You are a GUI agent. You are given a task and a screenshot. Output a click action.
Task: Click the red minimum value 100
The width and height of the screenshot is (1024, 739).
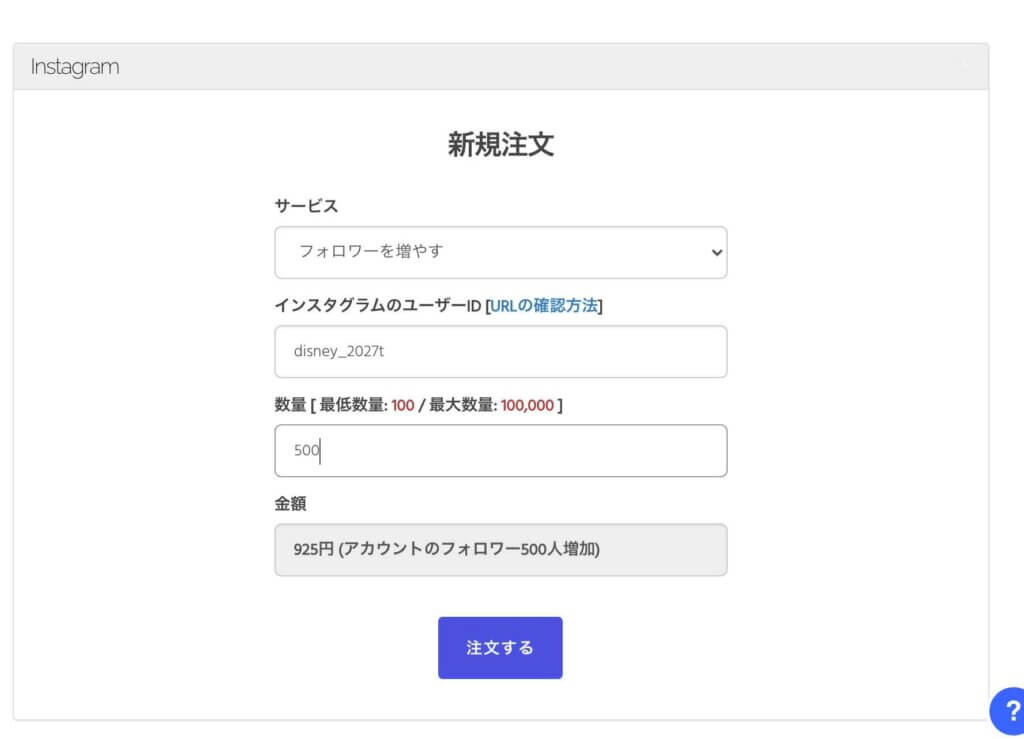pos(403,405)
